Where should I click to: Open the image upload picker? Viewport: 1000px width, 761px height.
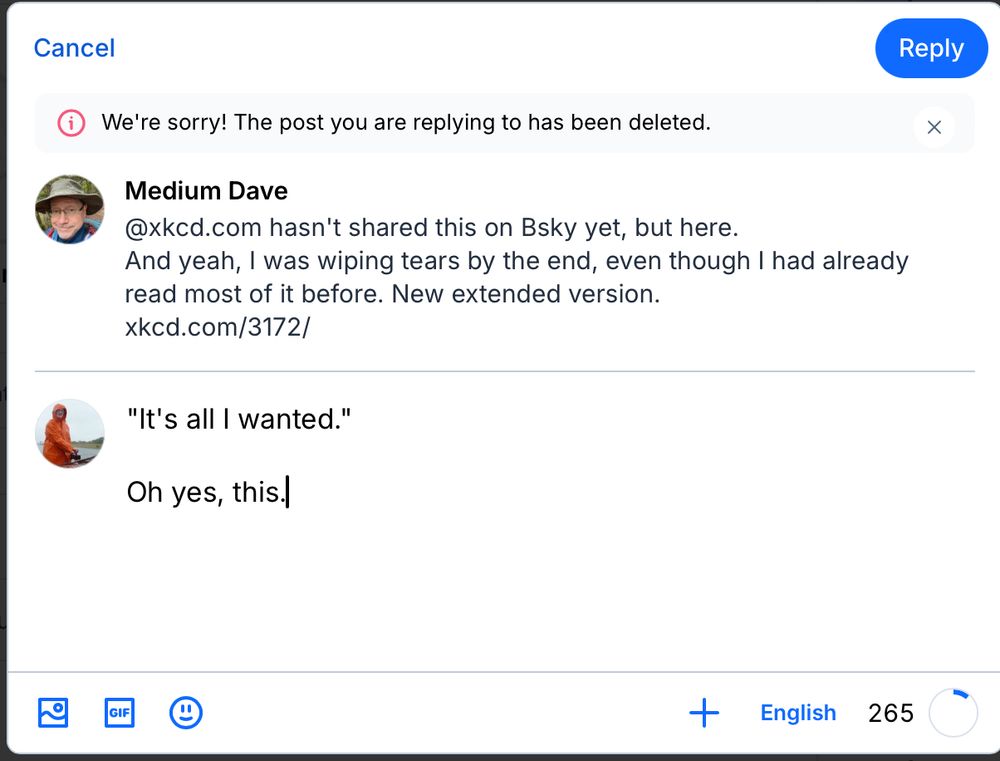pos(52,713)
